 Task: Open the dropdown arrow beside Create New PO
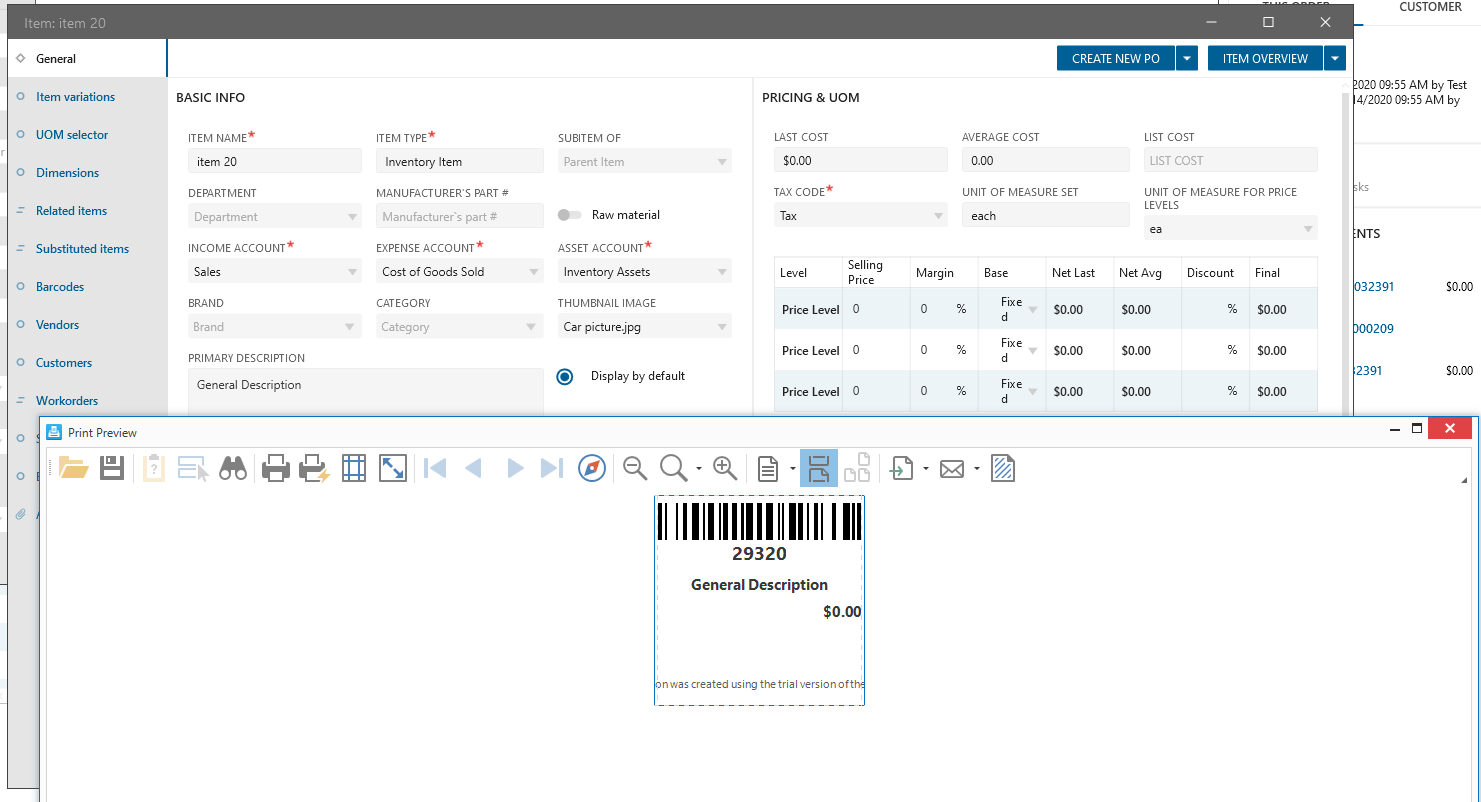tap(1186, 59)
